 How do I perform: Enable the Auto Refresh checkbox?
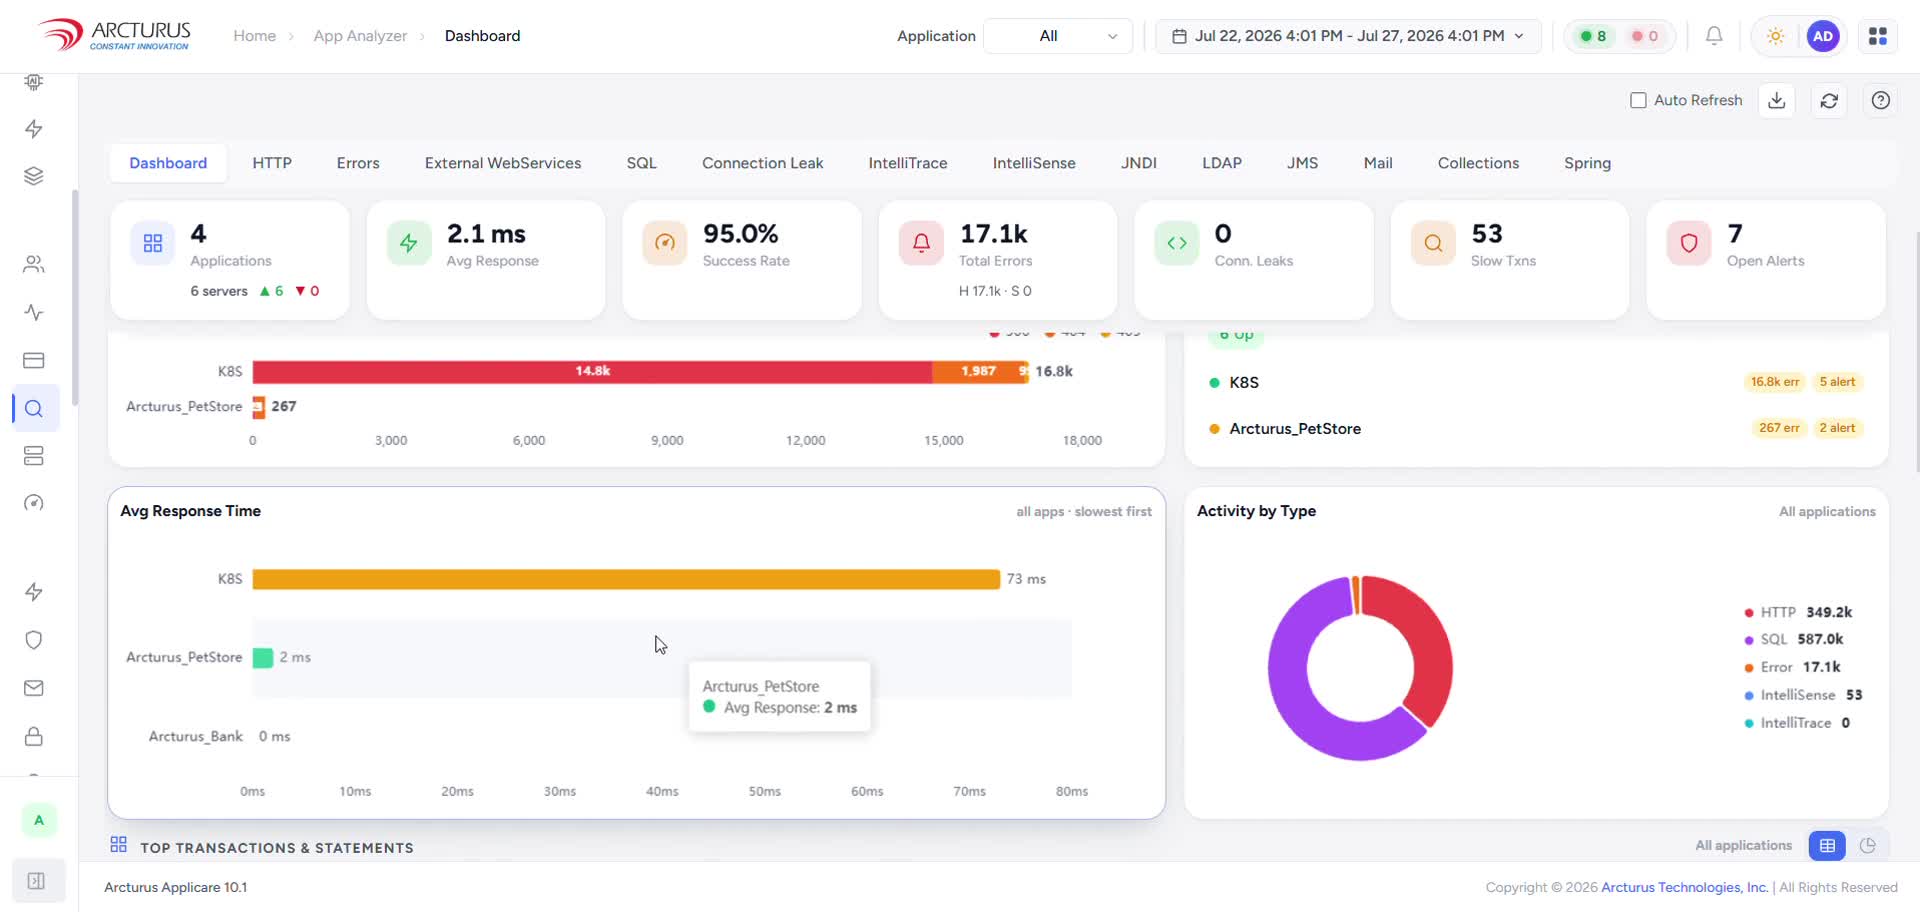(x=1638, y=100)
